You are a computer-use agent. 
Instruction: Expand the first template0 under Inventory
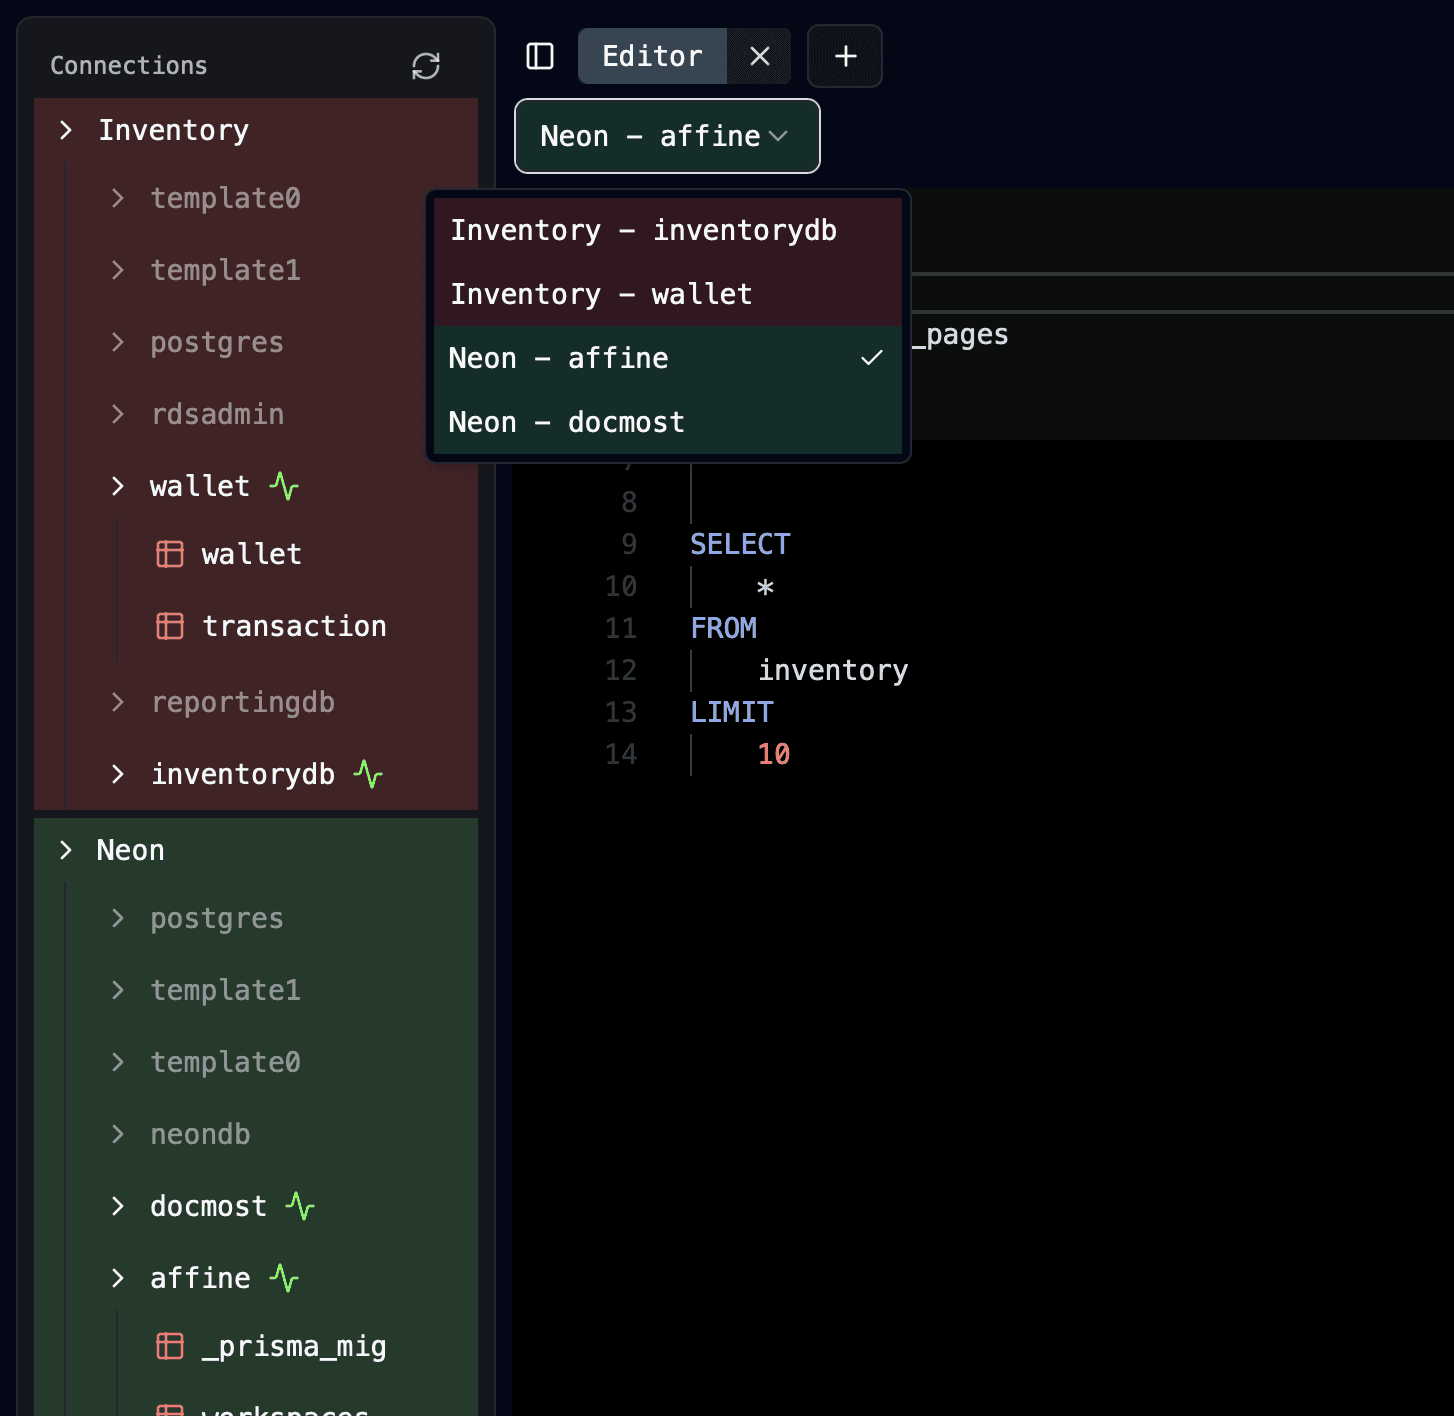(x=118, y=198)
